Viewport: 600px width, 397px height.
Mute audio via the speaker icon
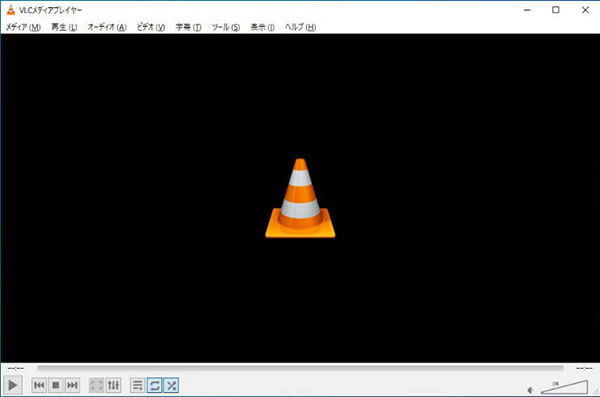(530, 390)
